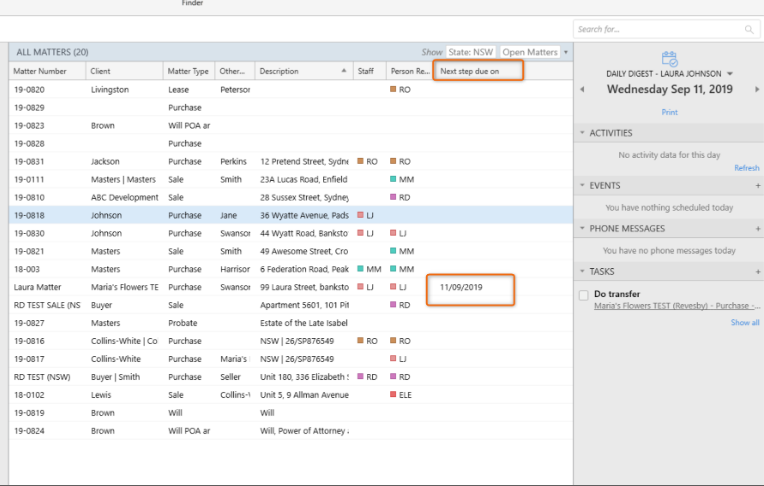Click the 11/09/2019 due date cell
Viewport: 764px width, 486px height.
coord(461,287)
